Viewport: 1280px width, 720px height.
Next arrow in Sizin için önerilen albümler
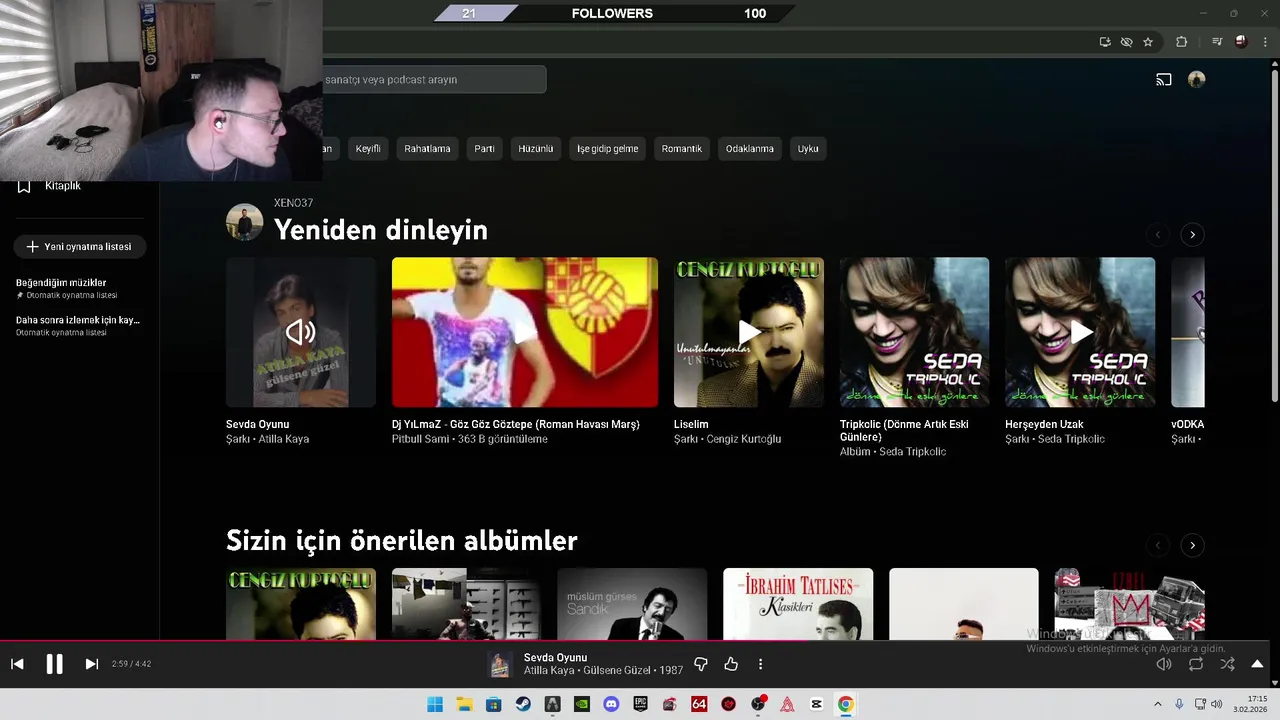[x=1192, y=546]
